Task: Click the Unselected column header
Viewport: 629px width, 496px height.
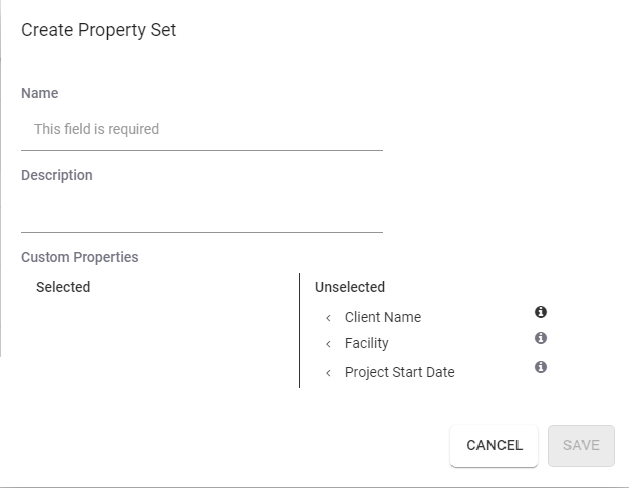Action: point(349,287)
